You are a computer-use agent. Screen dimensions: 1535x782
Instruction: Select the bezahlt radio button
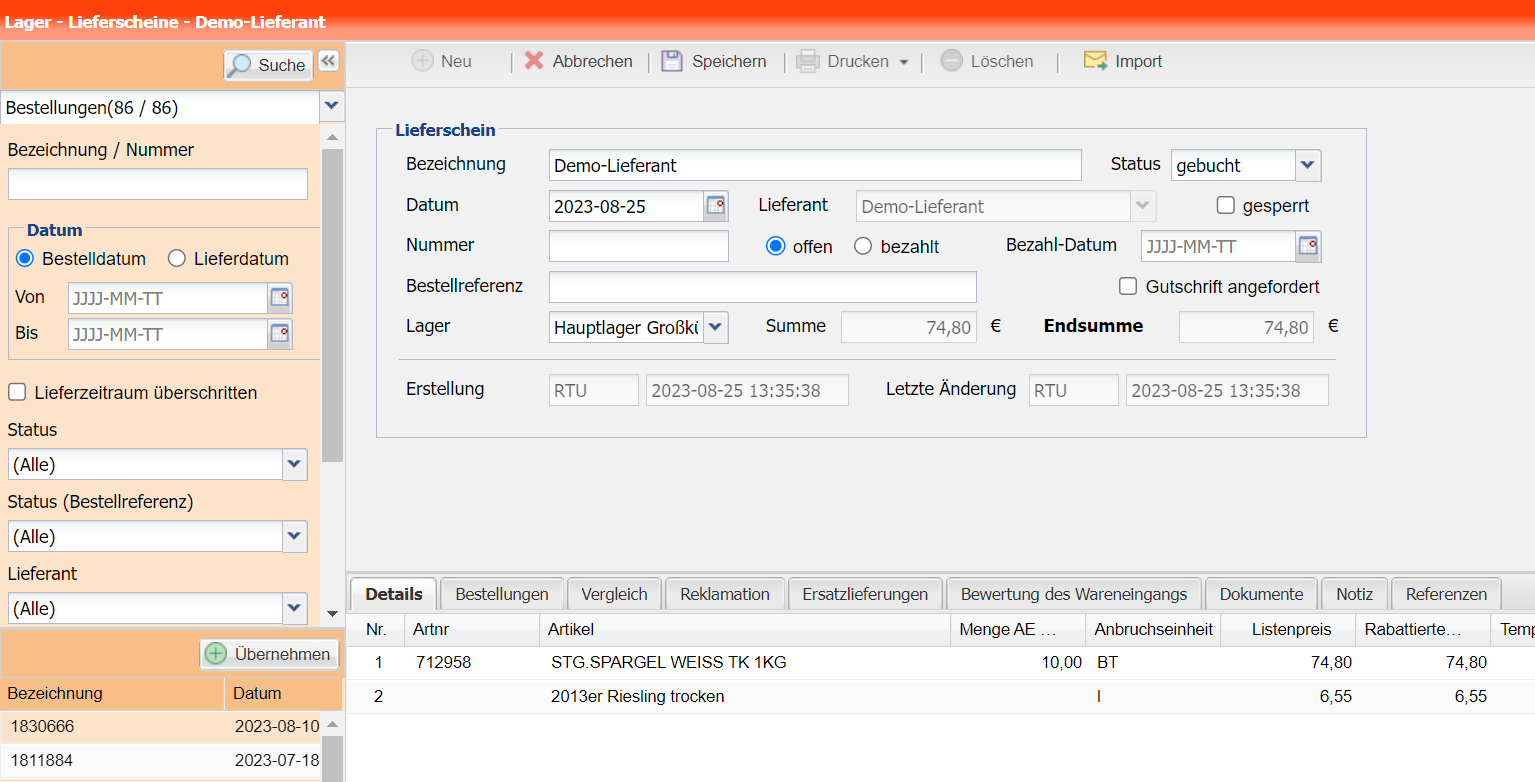[x=863, y=246]
